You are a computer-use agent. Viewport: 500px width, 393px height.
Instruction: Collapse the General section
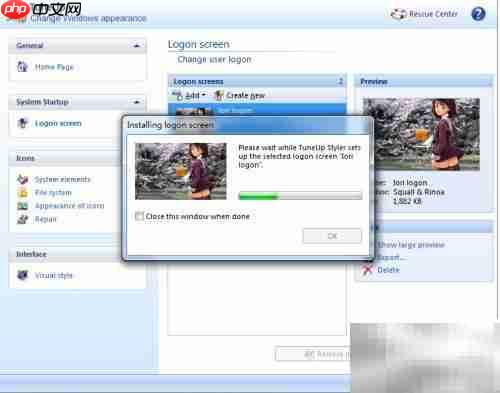pos(137,45)
